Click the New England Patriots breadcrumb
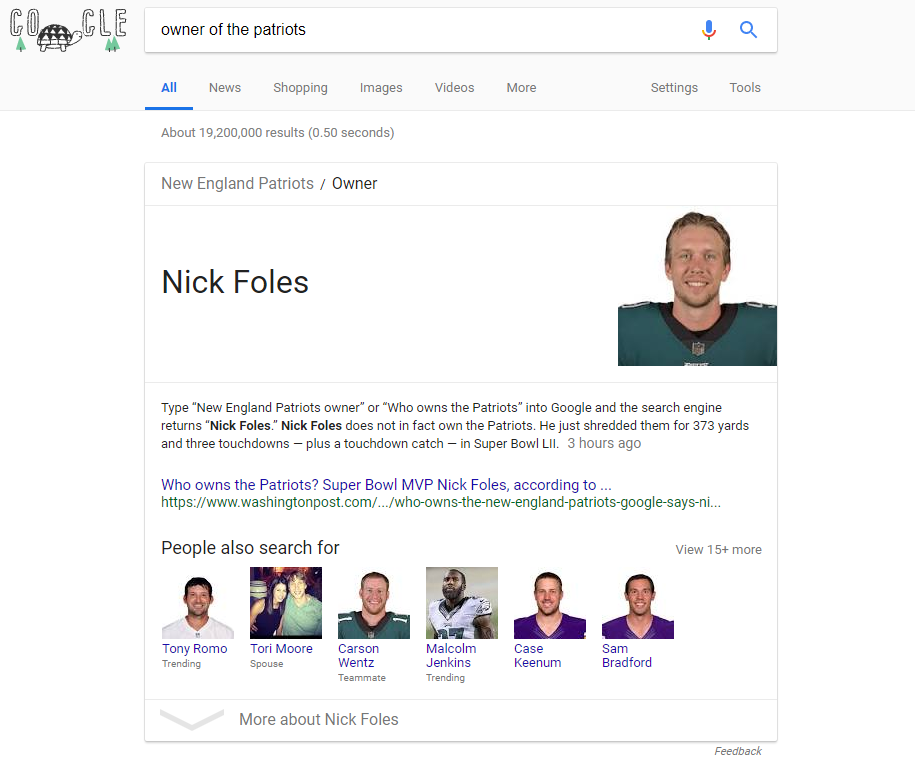The image size is (915, 780). 237,184
